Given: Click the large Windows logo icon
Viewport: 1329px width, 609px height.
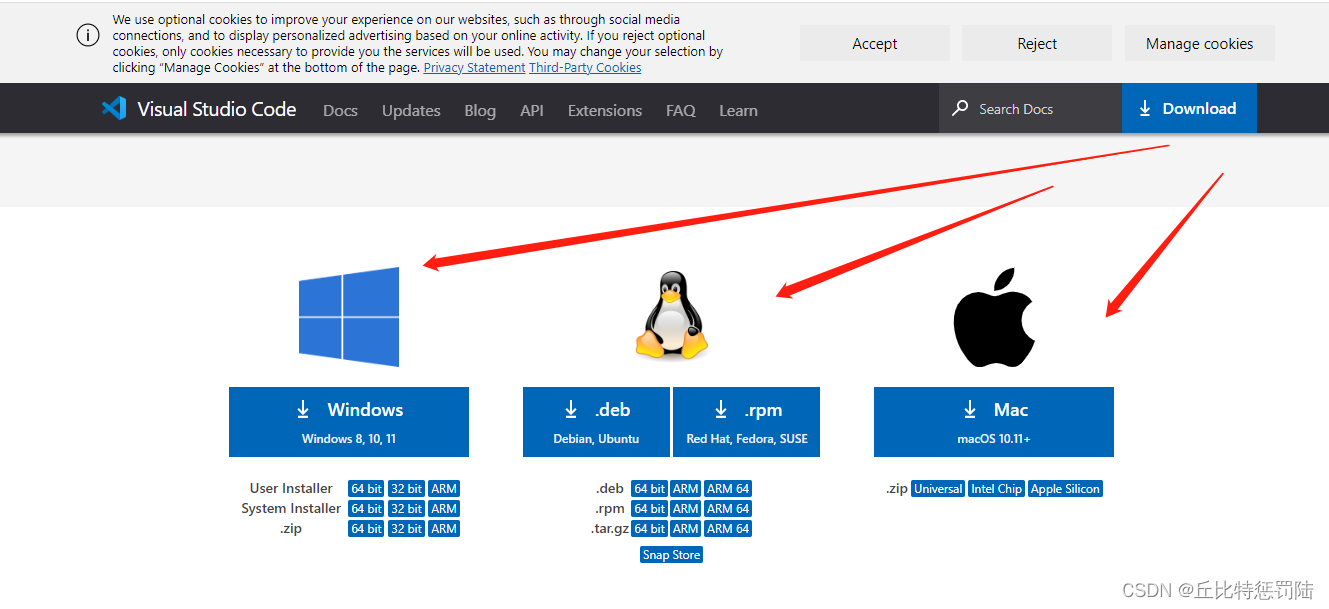Looking at the screenshot, I should tap(349, 316).
